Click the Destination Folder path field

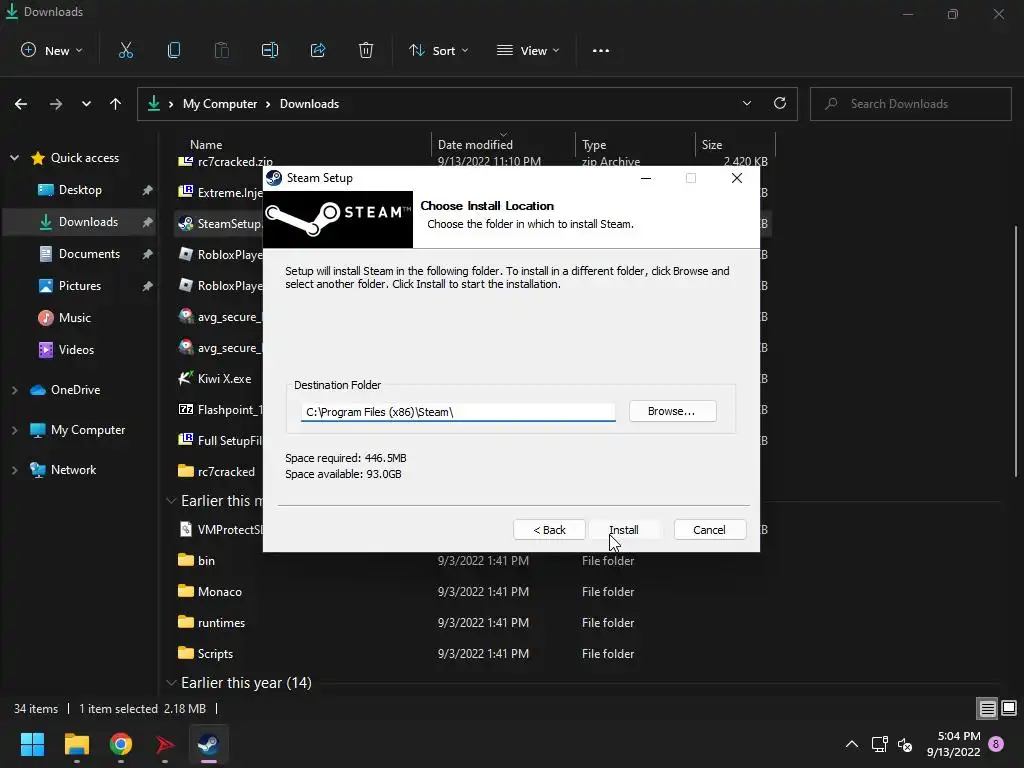(458, 412)
